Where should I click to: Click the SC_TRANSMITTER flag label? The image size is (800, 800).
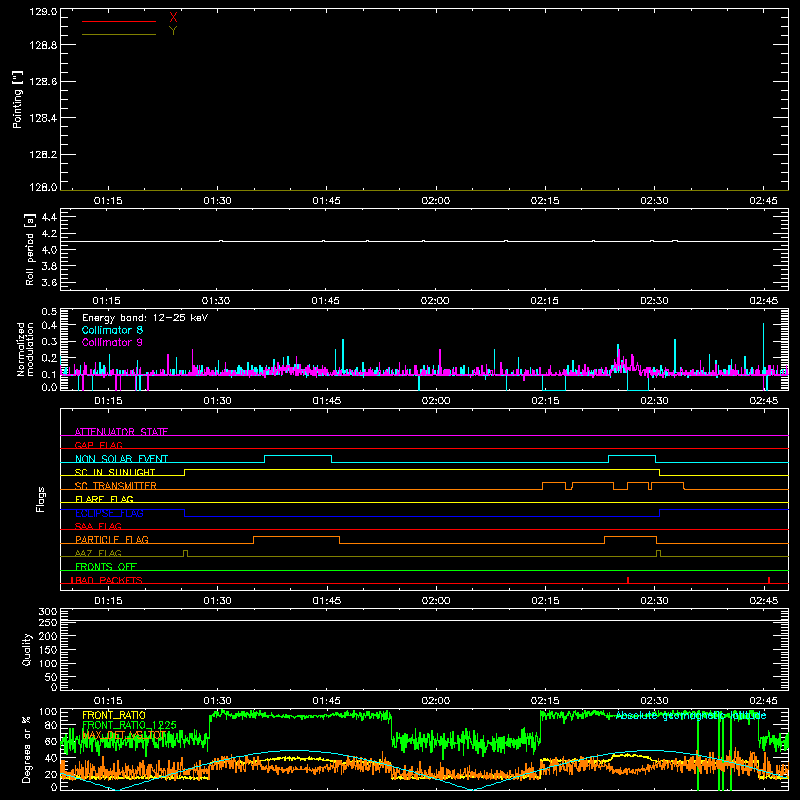pyautogui.click(x=116, y=486)
